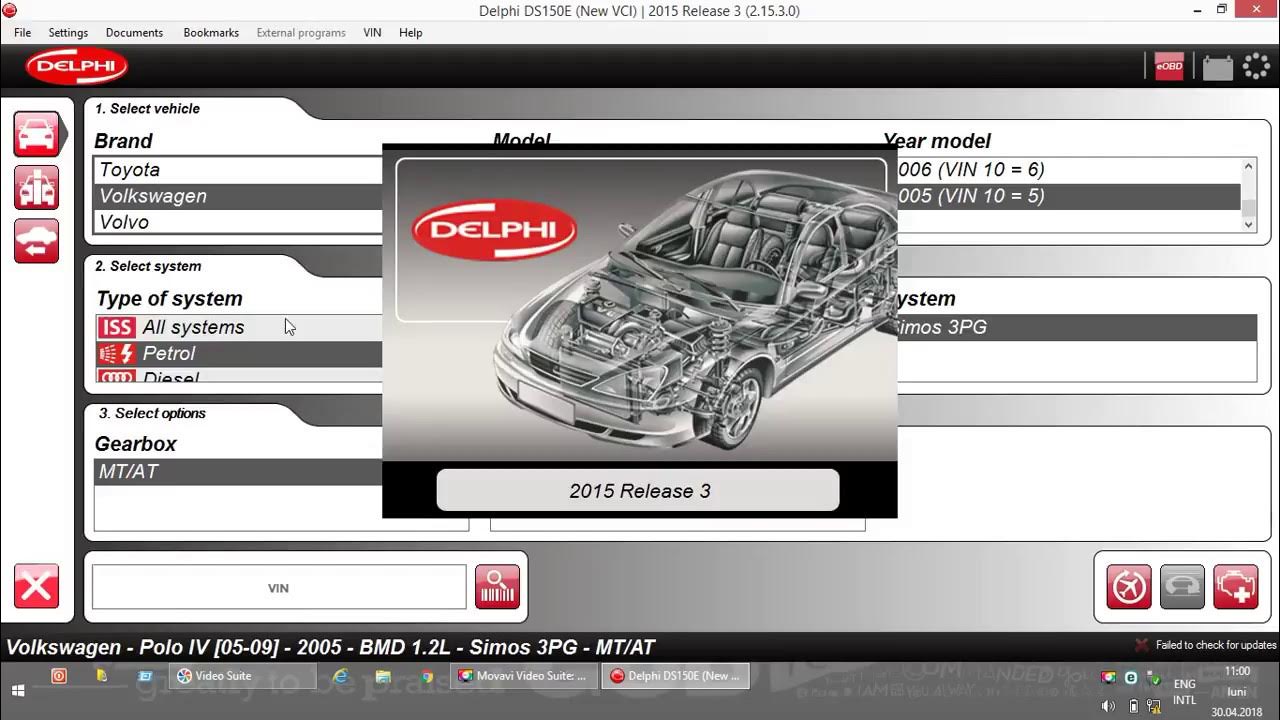Click the VIN barcode search icon

(497, 586)
